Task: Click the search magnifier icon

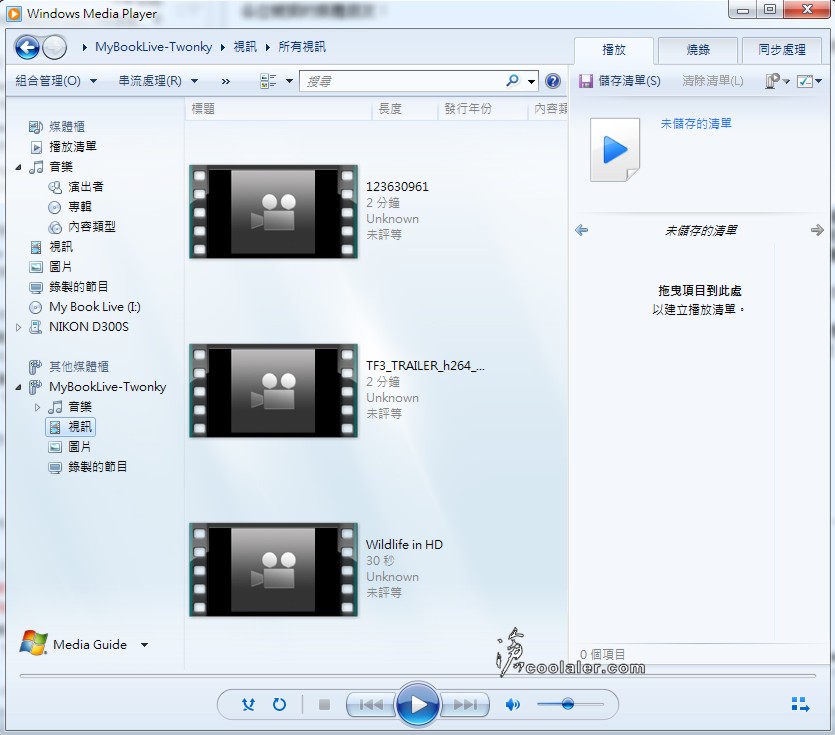Action: click(x=512, y=81)
